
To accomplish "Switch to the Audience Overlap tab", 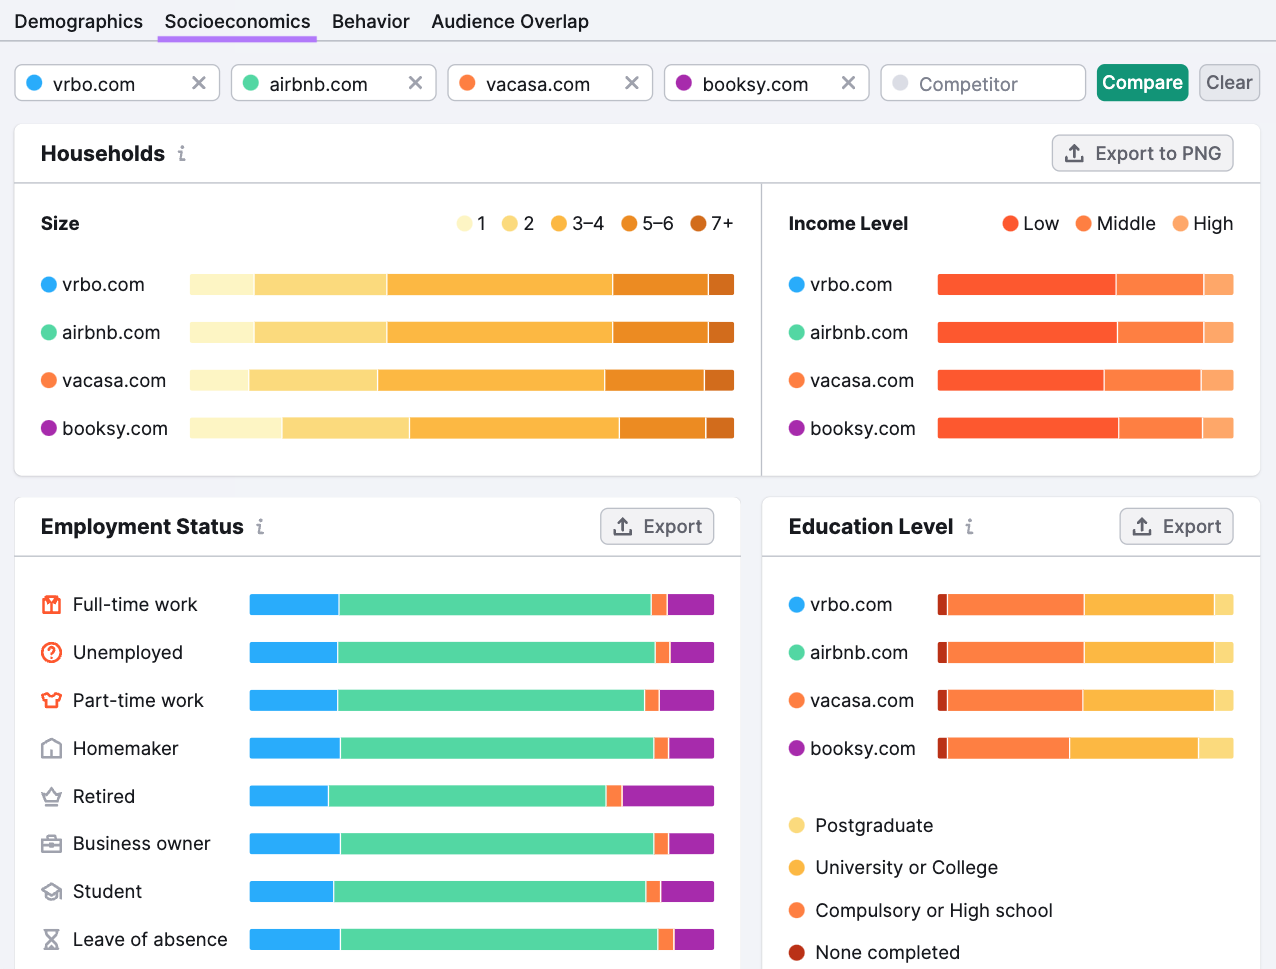I will [510, 21].
